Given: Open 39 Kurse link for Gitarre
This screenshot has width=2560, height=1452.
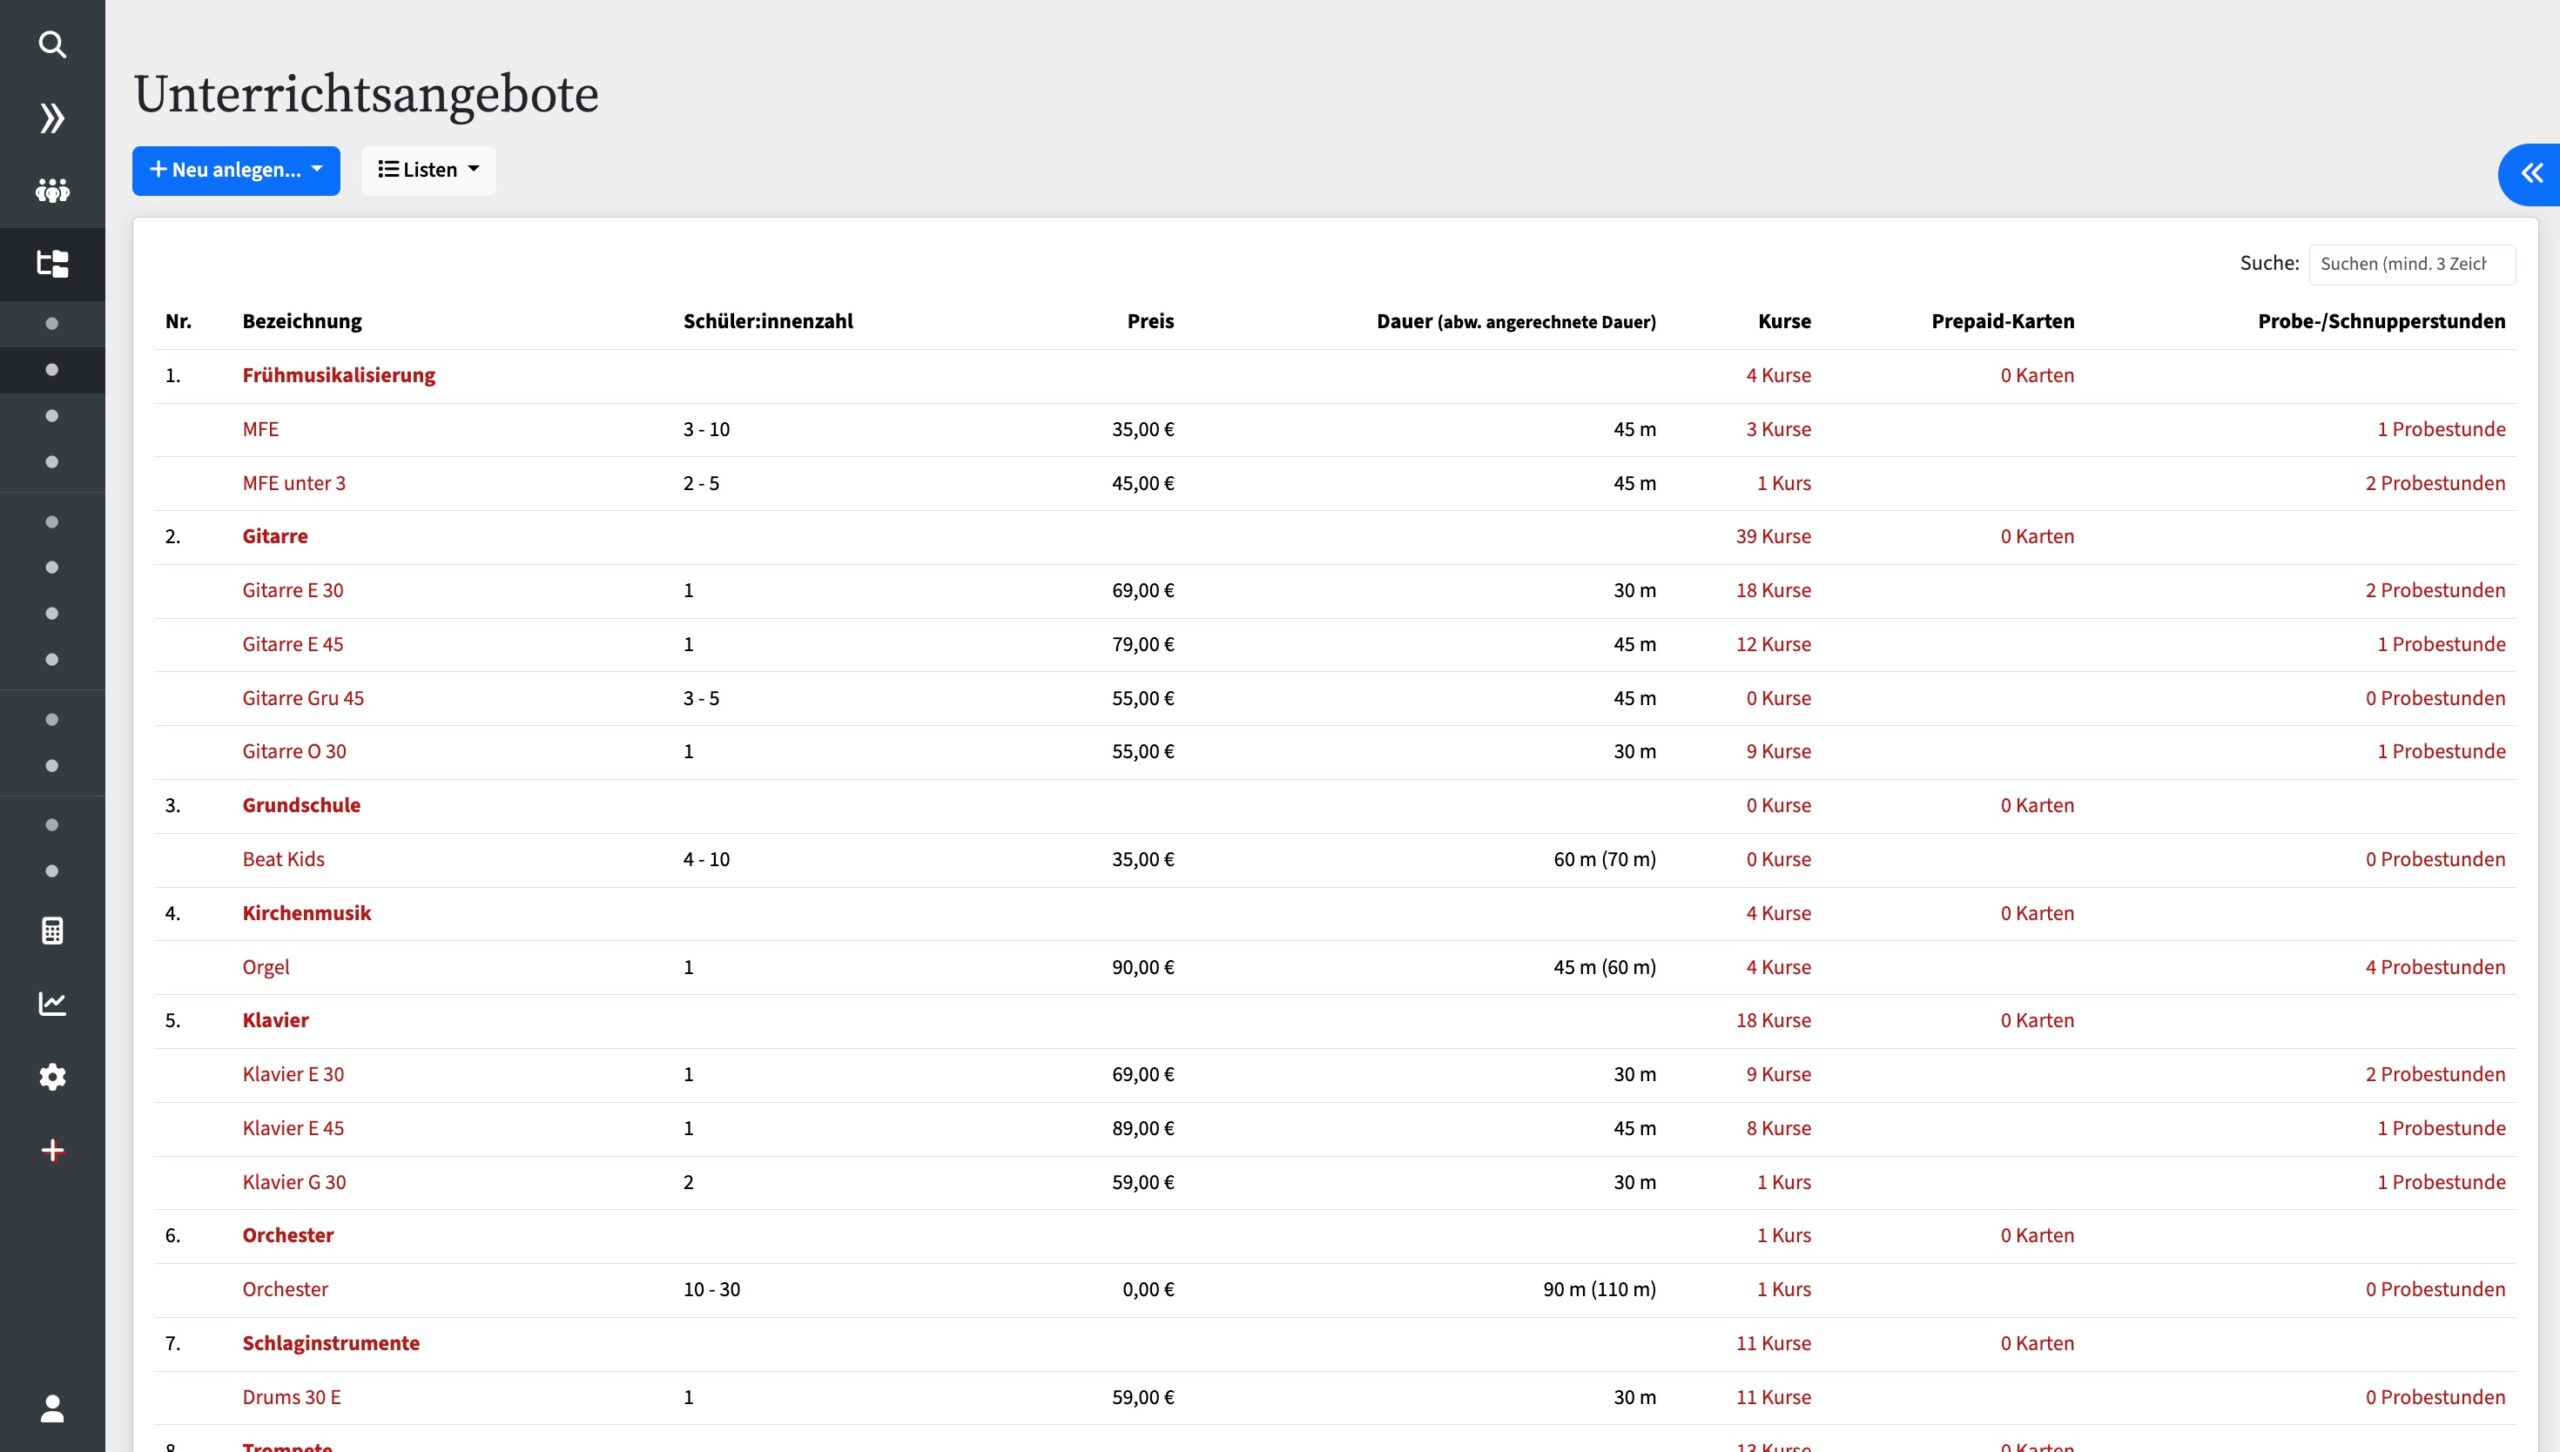Looking at the screenshot, I should coord(1773,536).
